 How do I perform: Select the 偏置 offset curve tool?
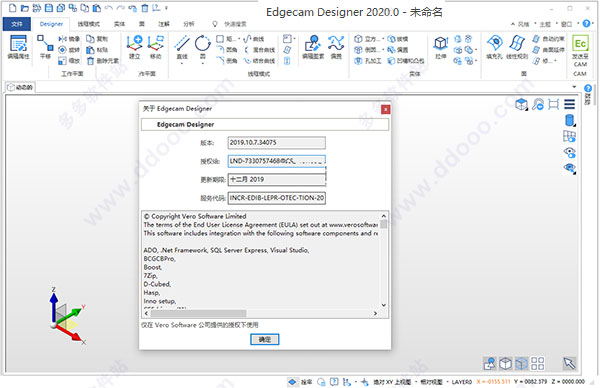point(336,47)
